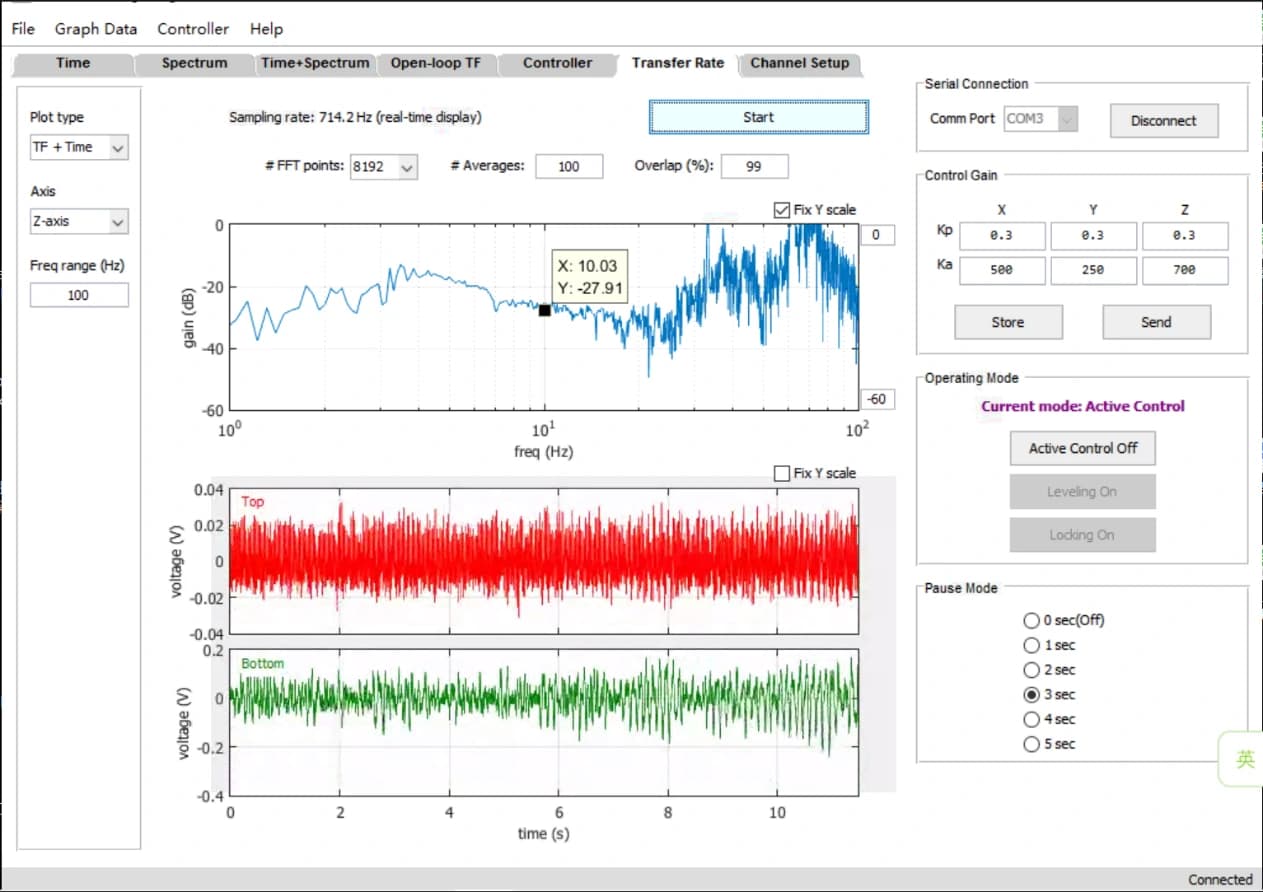
Task: Click the Store button
Action: point(1008,322)
